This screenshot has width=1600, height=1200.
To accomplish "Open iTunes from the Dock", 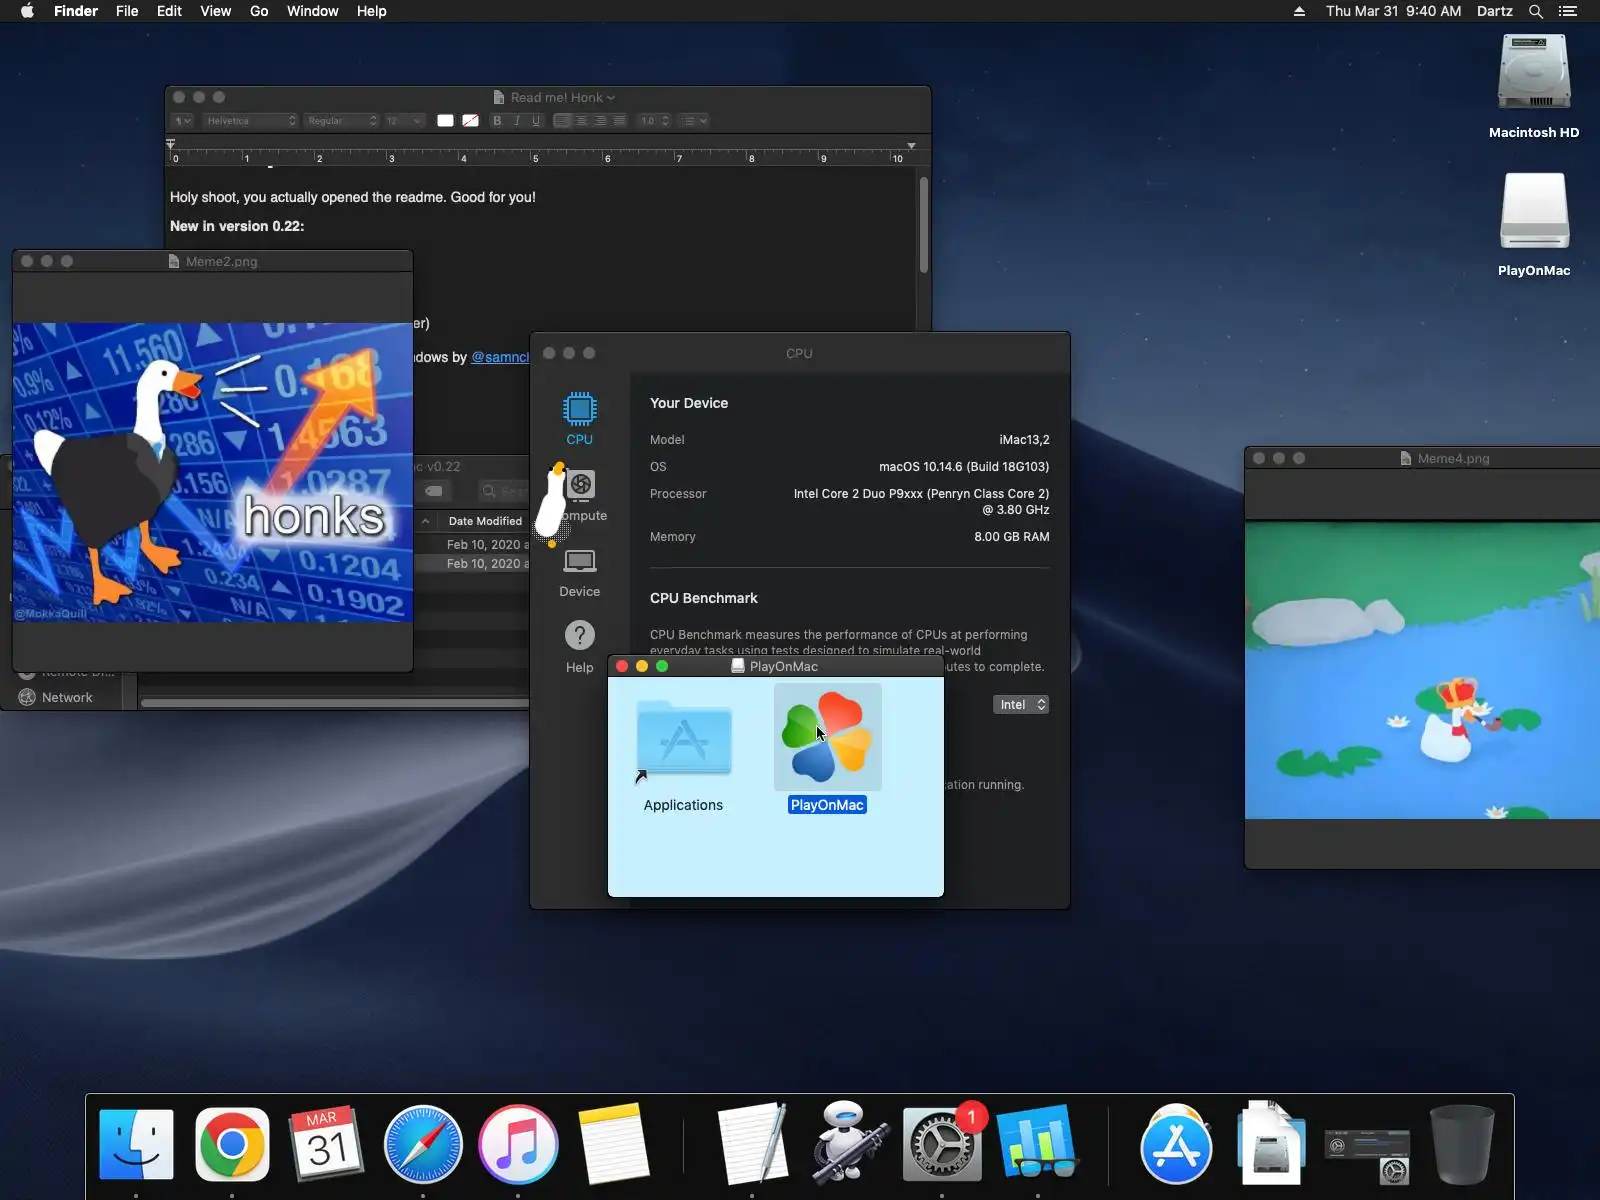I will 518,1144.
